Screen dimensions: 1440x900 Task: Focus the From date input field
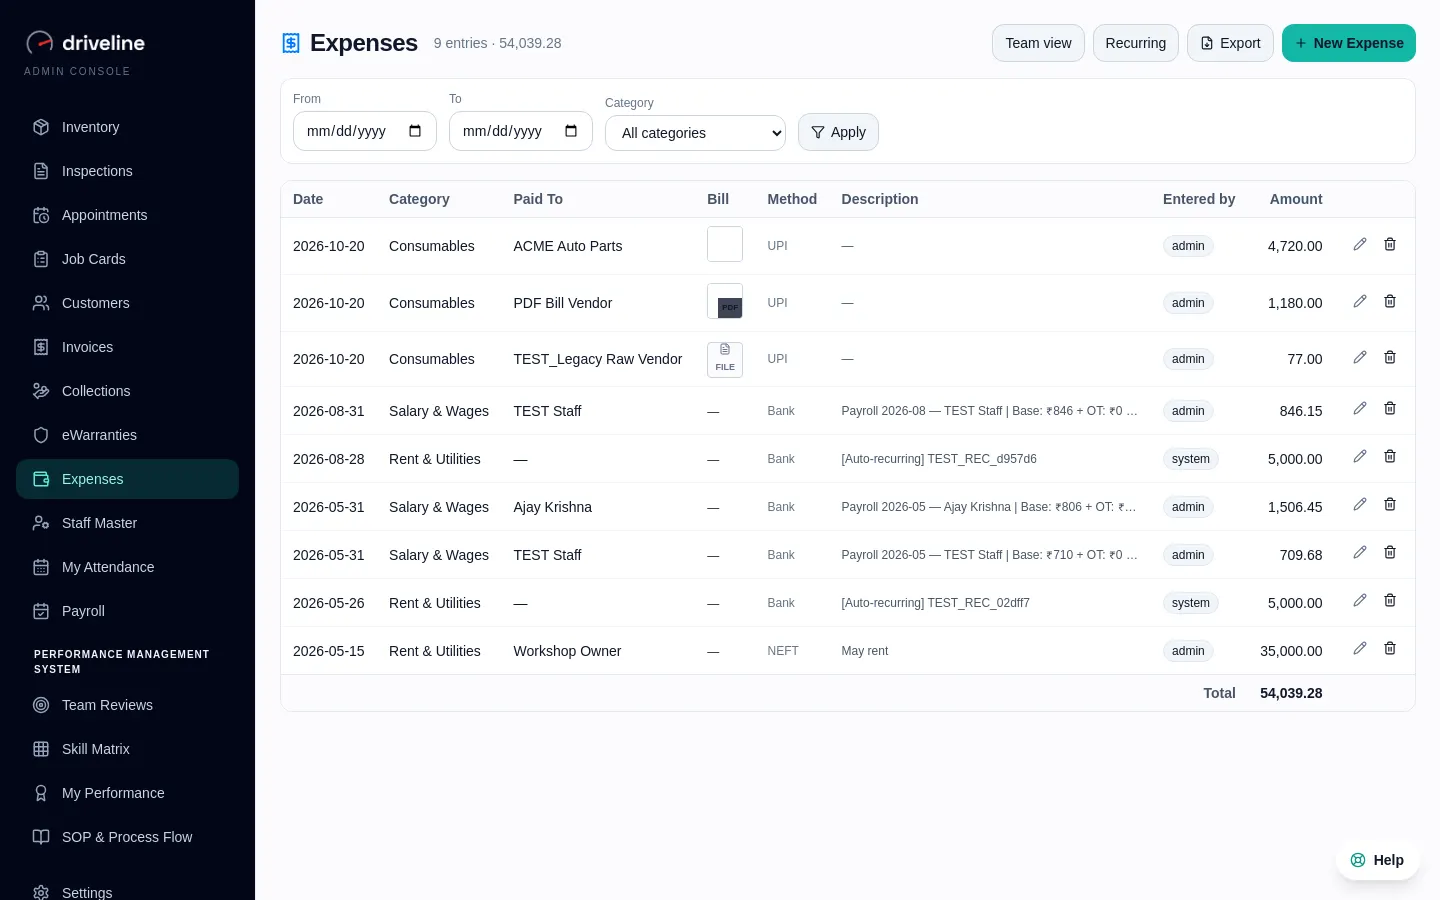pos(365,131)
